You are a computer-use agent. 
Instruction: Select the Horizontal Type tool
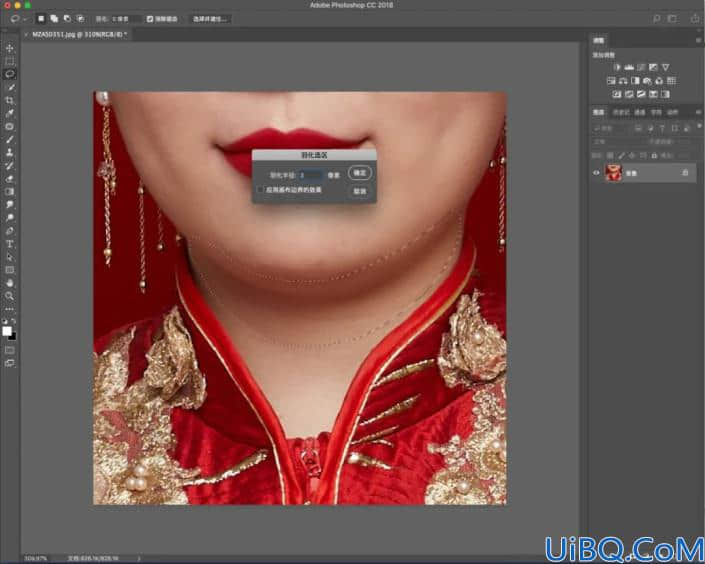pyautogui.click(x=9, y=244)
